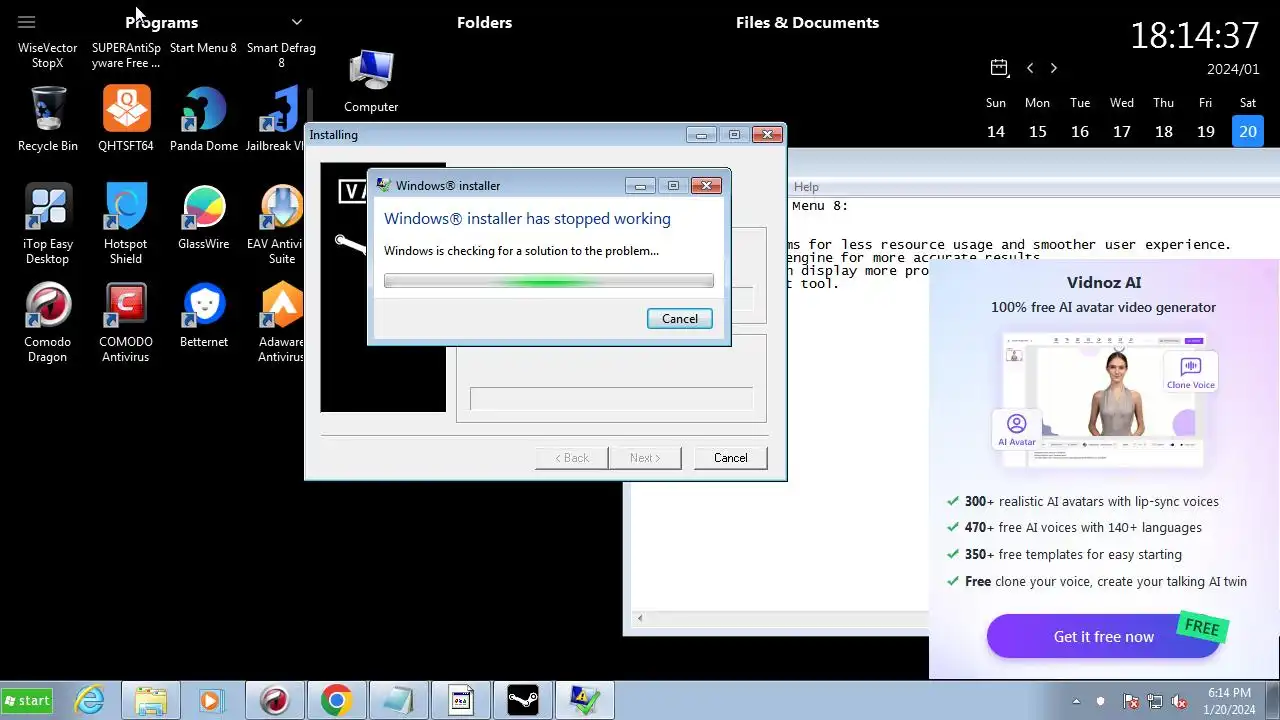Screen dimensions: 1280x720
Task: Open EAV Antivirus Suite shortcut
Action: point(279,224)
